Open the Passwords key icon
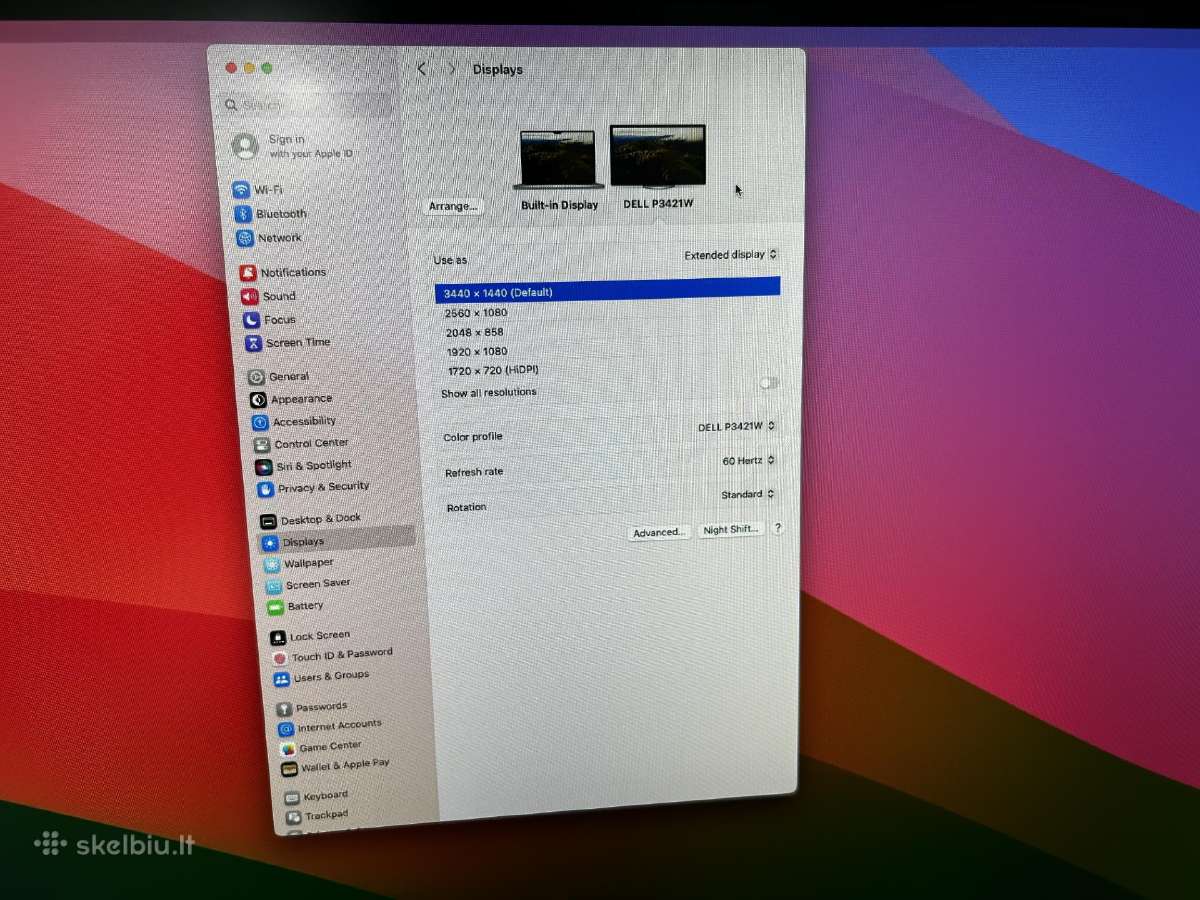 (x=284, y=710)
